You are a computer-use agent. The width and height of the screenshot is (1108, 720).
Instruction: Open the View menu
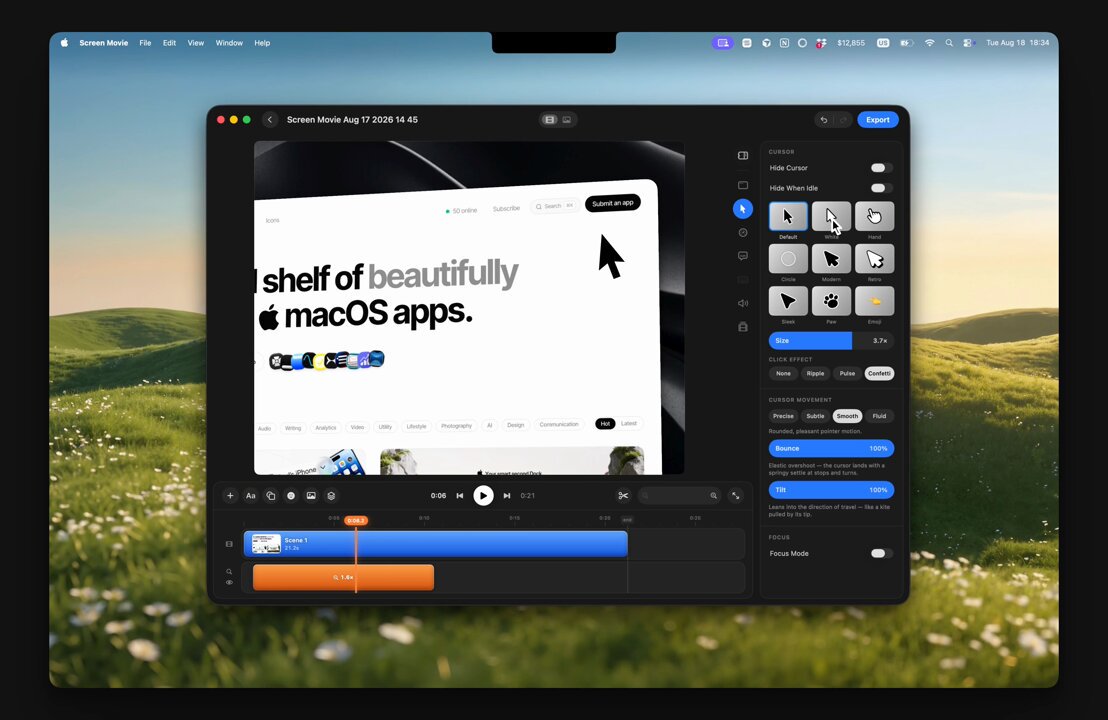(196, 43)
